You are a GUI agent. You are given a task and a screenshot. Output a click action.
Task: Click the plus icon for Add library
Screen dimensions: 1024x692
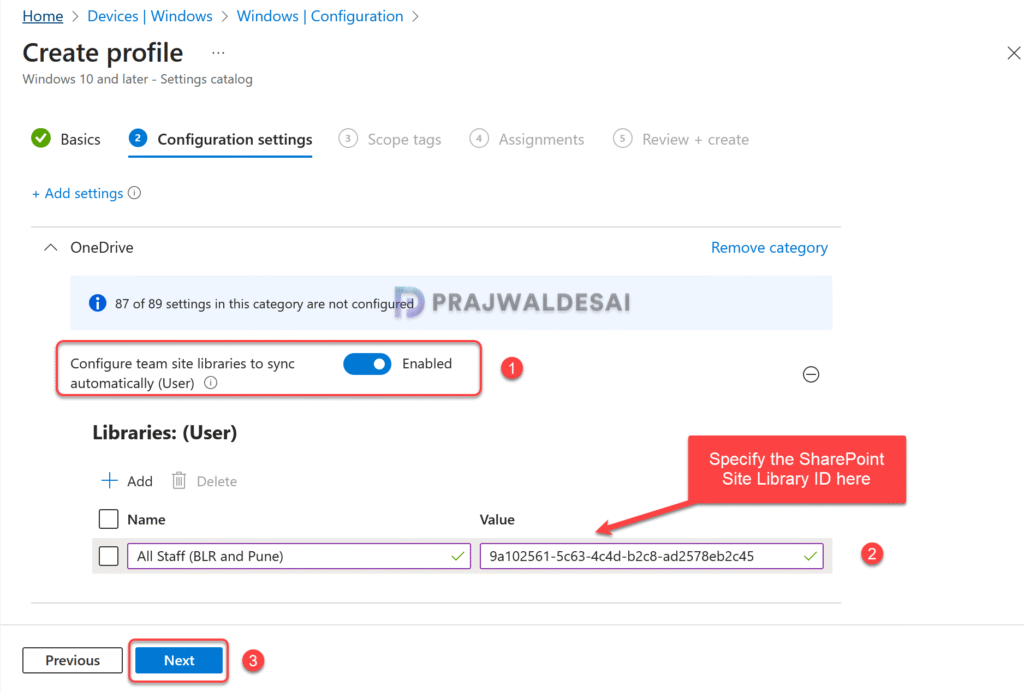point(109,480)
